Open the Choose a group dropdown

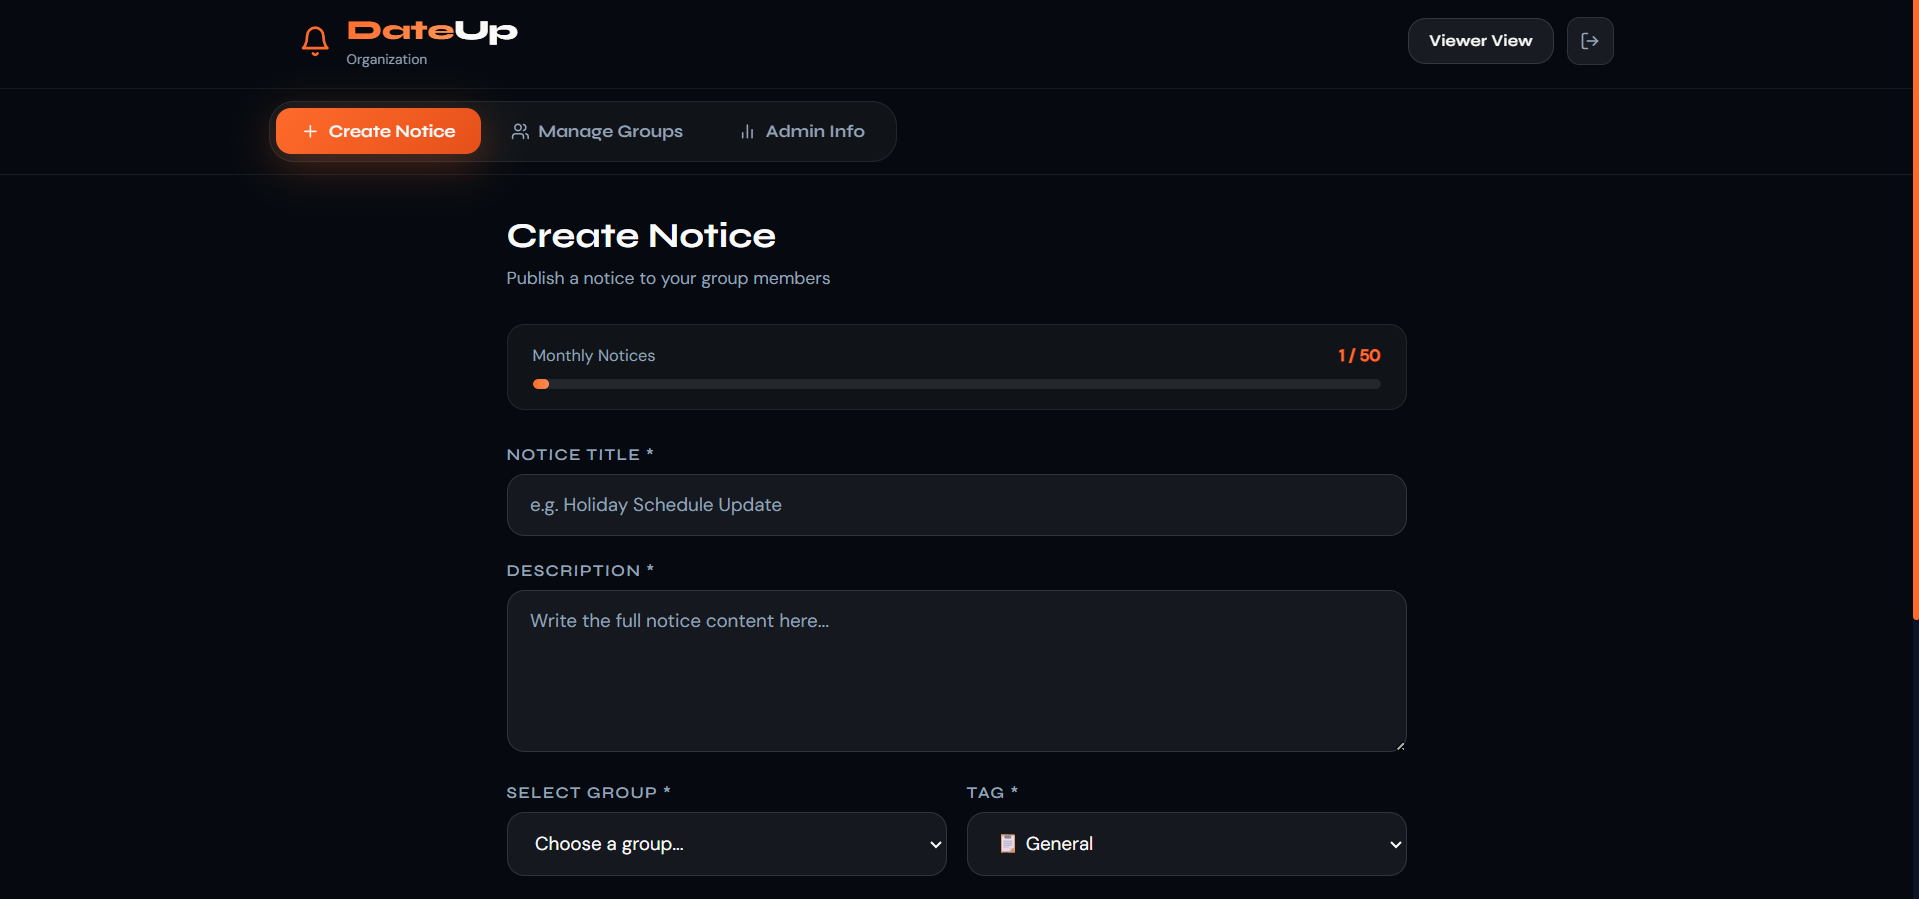727,844
